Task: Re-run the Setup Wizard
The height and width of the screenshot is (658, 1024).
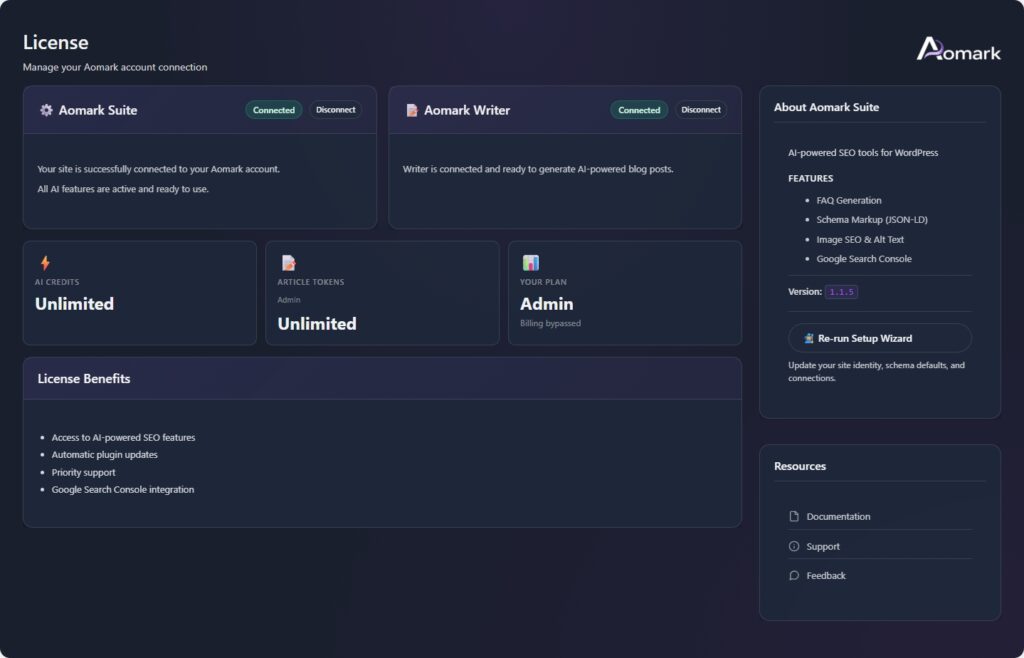Action: coord(879,338)
